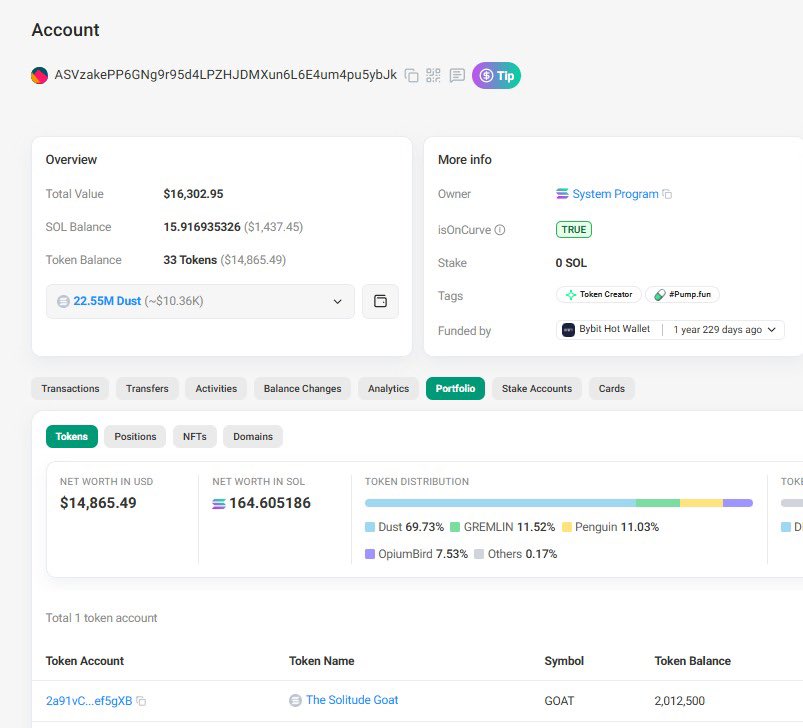Click the isOnCurve info icon
803x728 pixels.
click(500, 230)
